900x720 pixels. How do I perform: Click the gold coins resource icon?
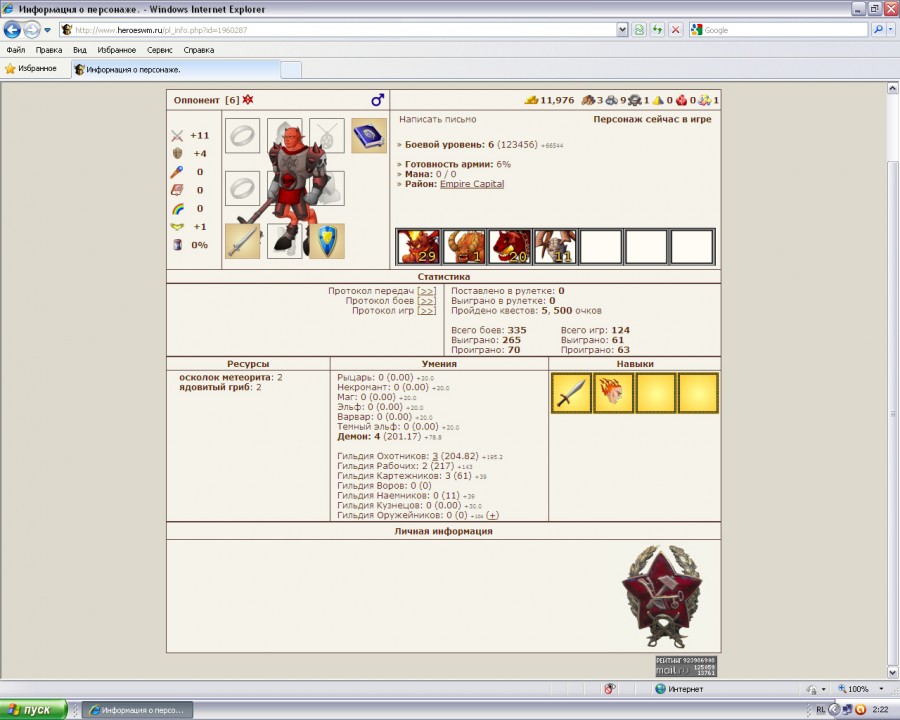click(x=532, y=100)
